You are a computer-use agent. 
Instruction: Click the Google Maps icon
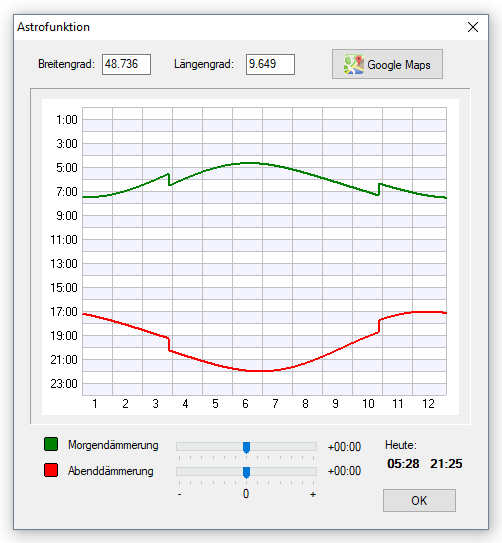tap(354, 64)
